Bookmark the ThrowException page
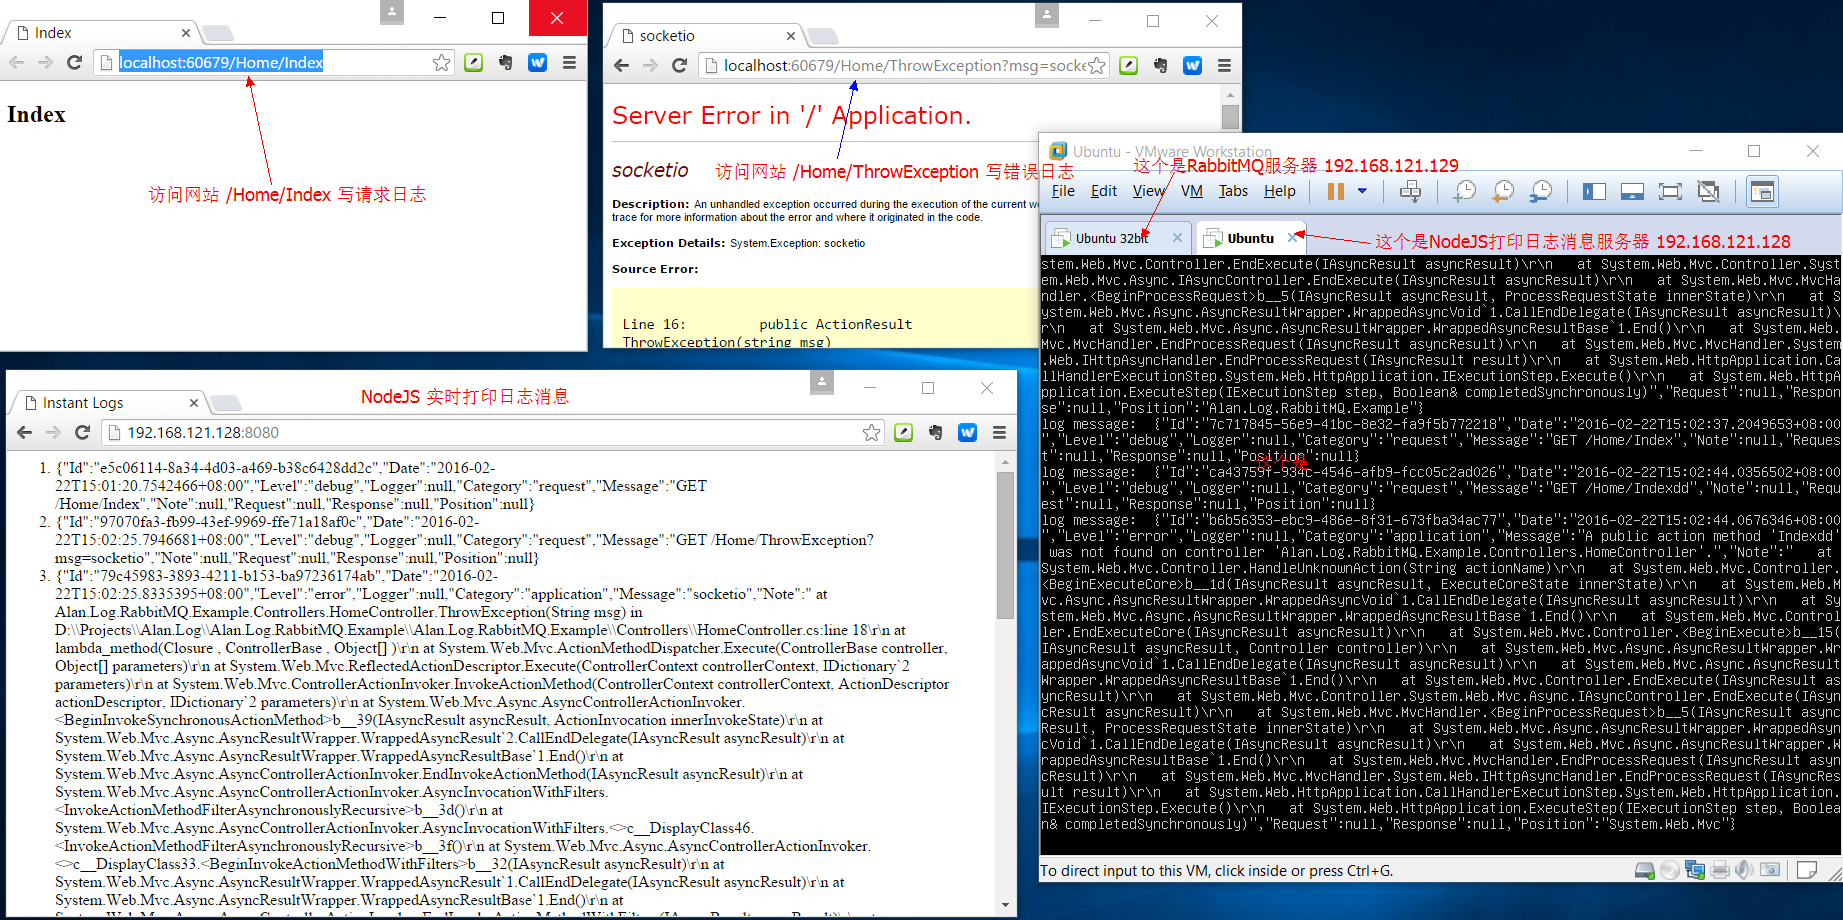The height and width of the screenshot is (920, 1843). point(1097,65)
